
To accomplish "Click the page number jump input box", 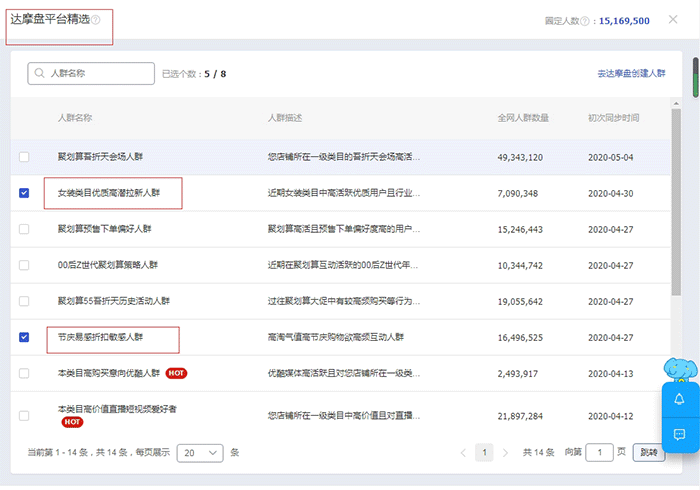I will tap(599, 453).
